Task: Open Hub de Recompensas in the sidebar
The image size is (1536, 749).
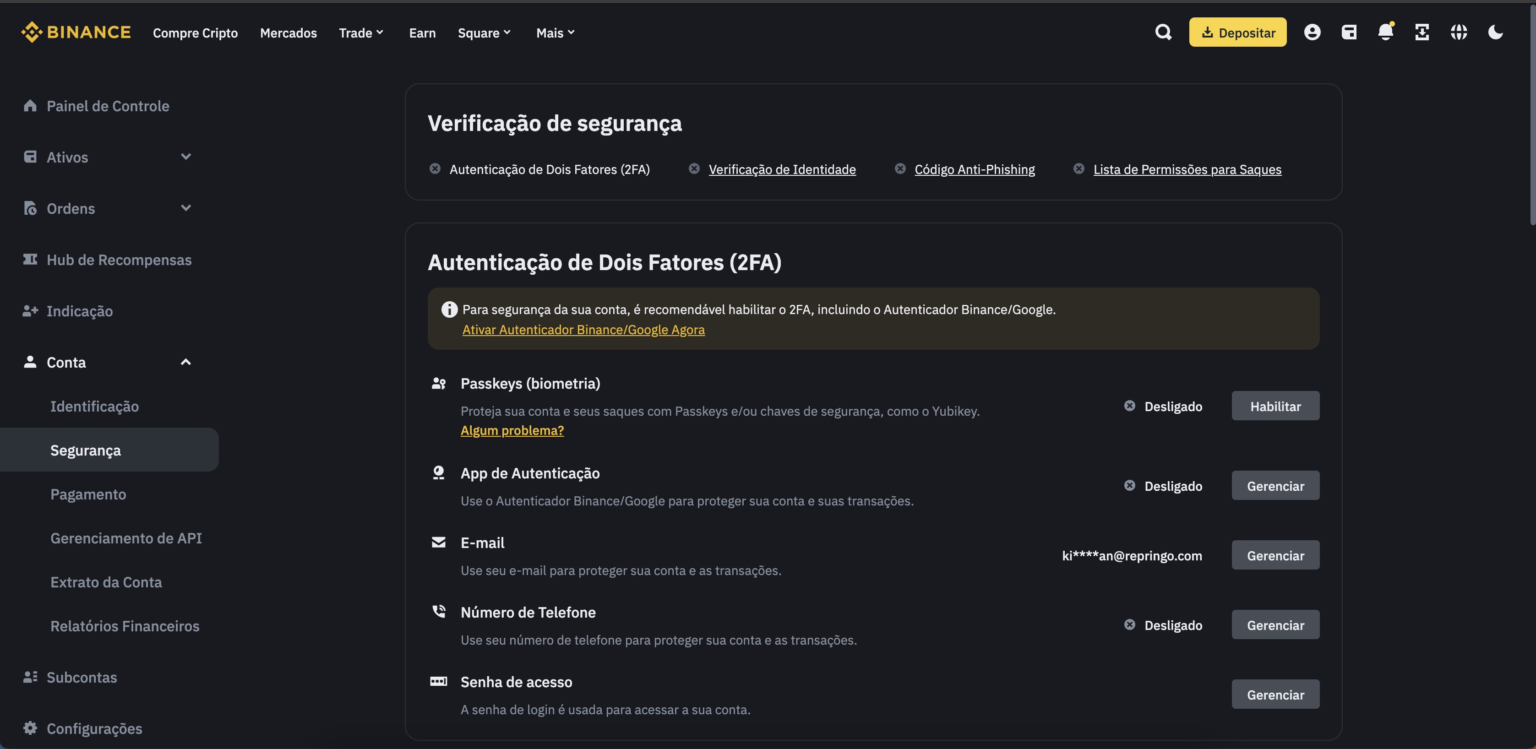Action: [119, 259]
